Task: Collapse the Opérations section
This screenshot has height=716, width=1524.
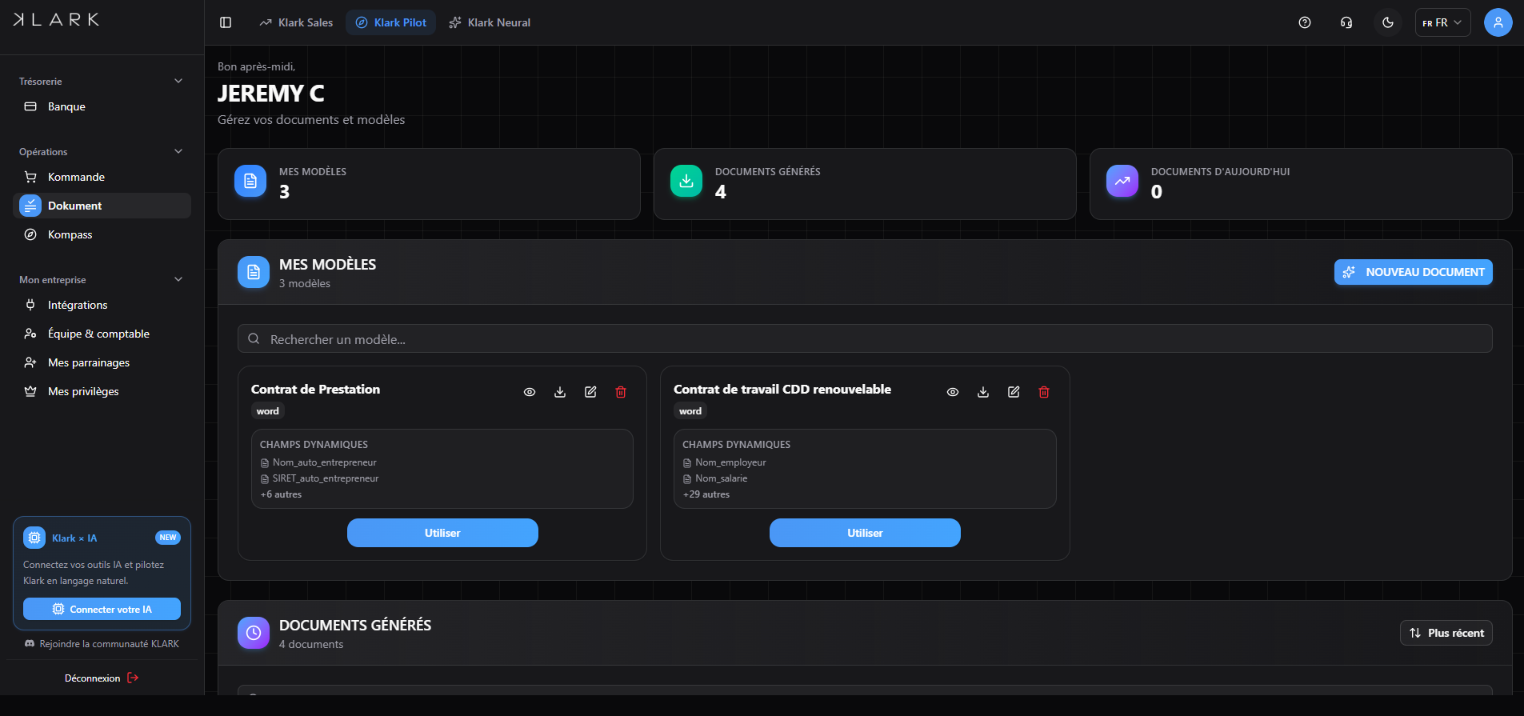Action: tap(178, 152)
